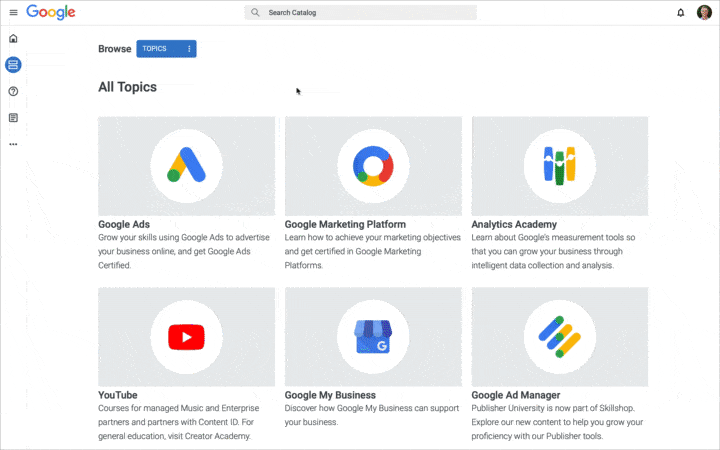Image resolution: width=720 pixels, height=450 pixels.
Task: Open the Google My Business logo thumbnail
Action: (x=373, y=337)
